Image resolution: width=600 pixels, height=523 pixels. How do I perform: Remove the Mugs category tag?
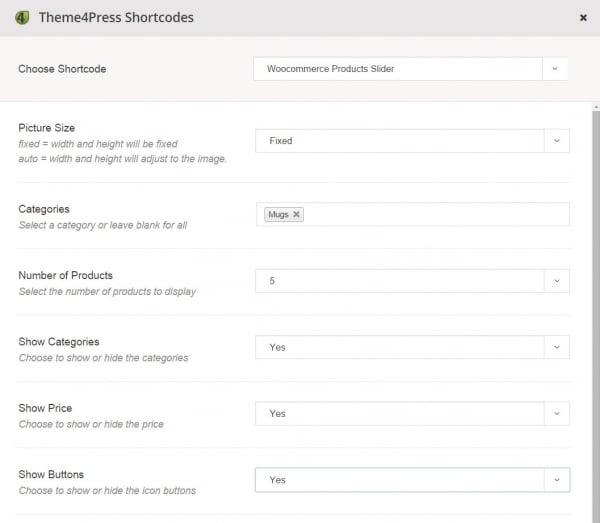[296, 214]
